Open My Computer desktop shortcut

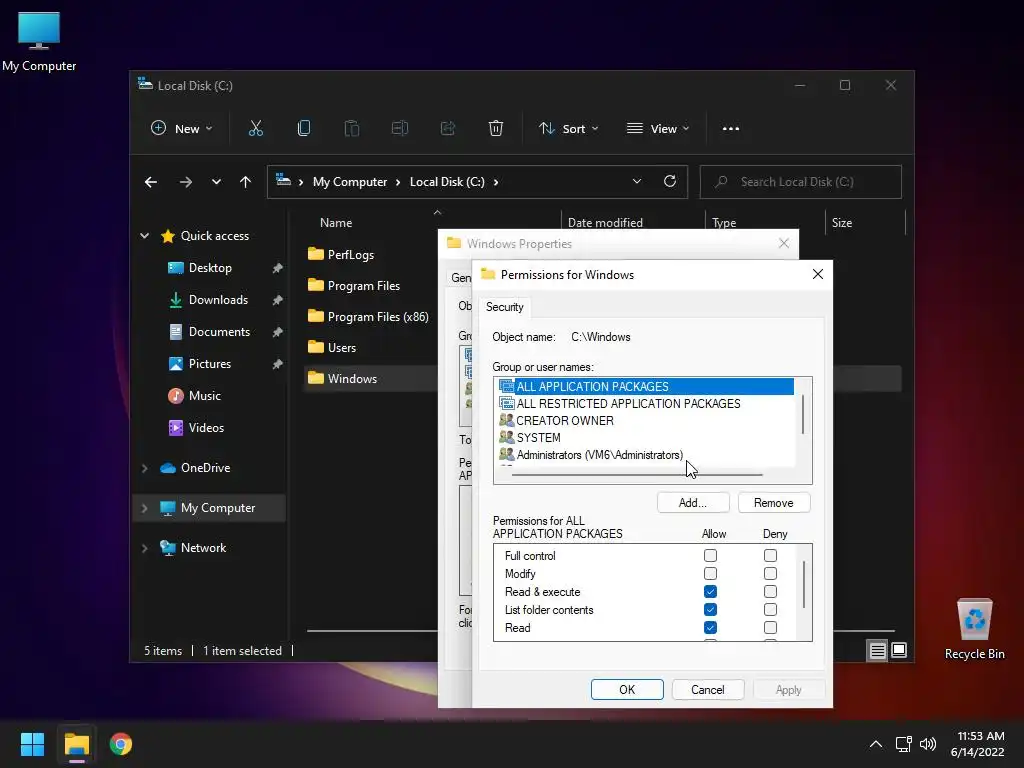[x=39, y=40]
